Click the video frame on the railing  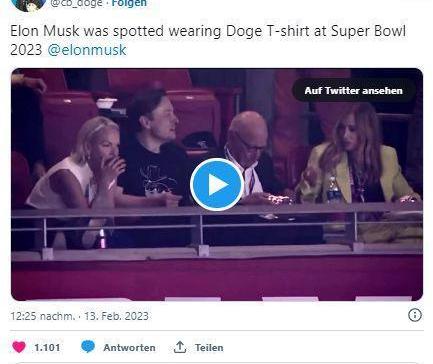coord(217,228)
